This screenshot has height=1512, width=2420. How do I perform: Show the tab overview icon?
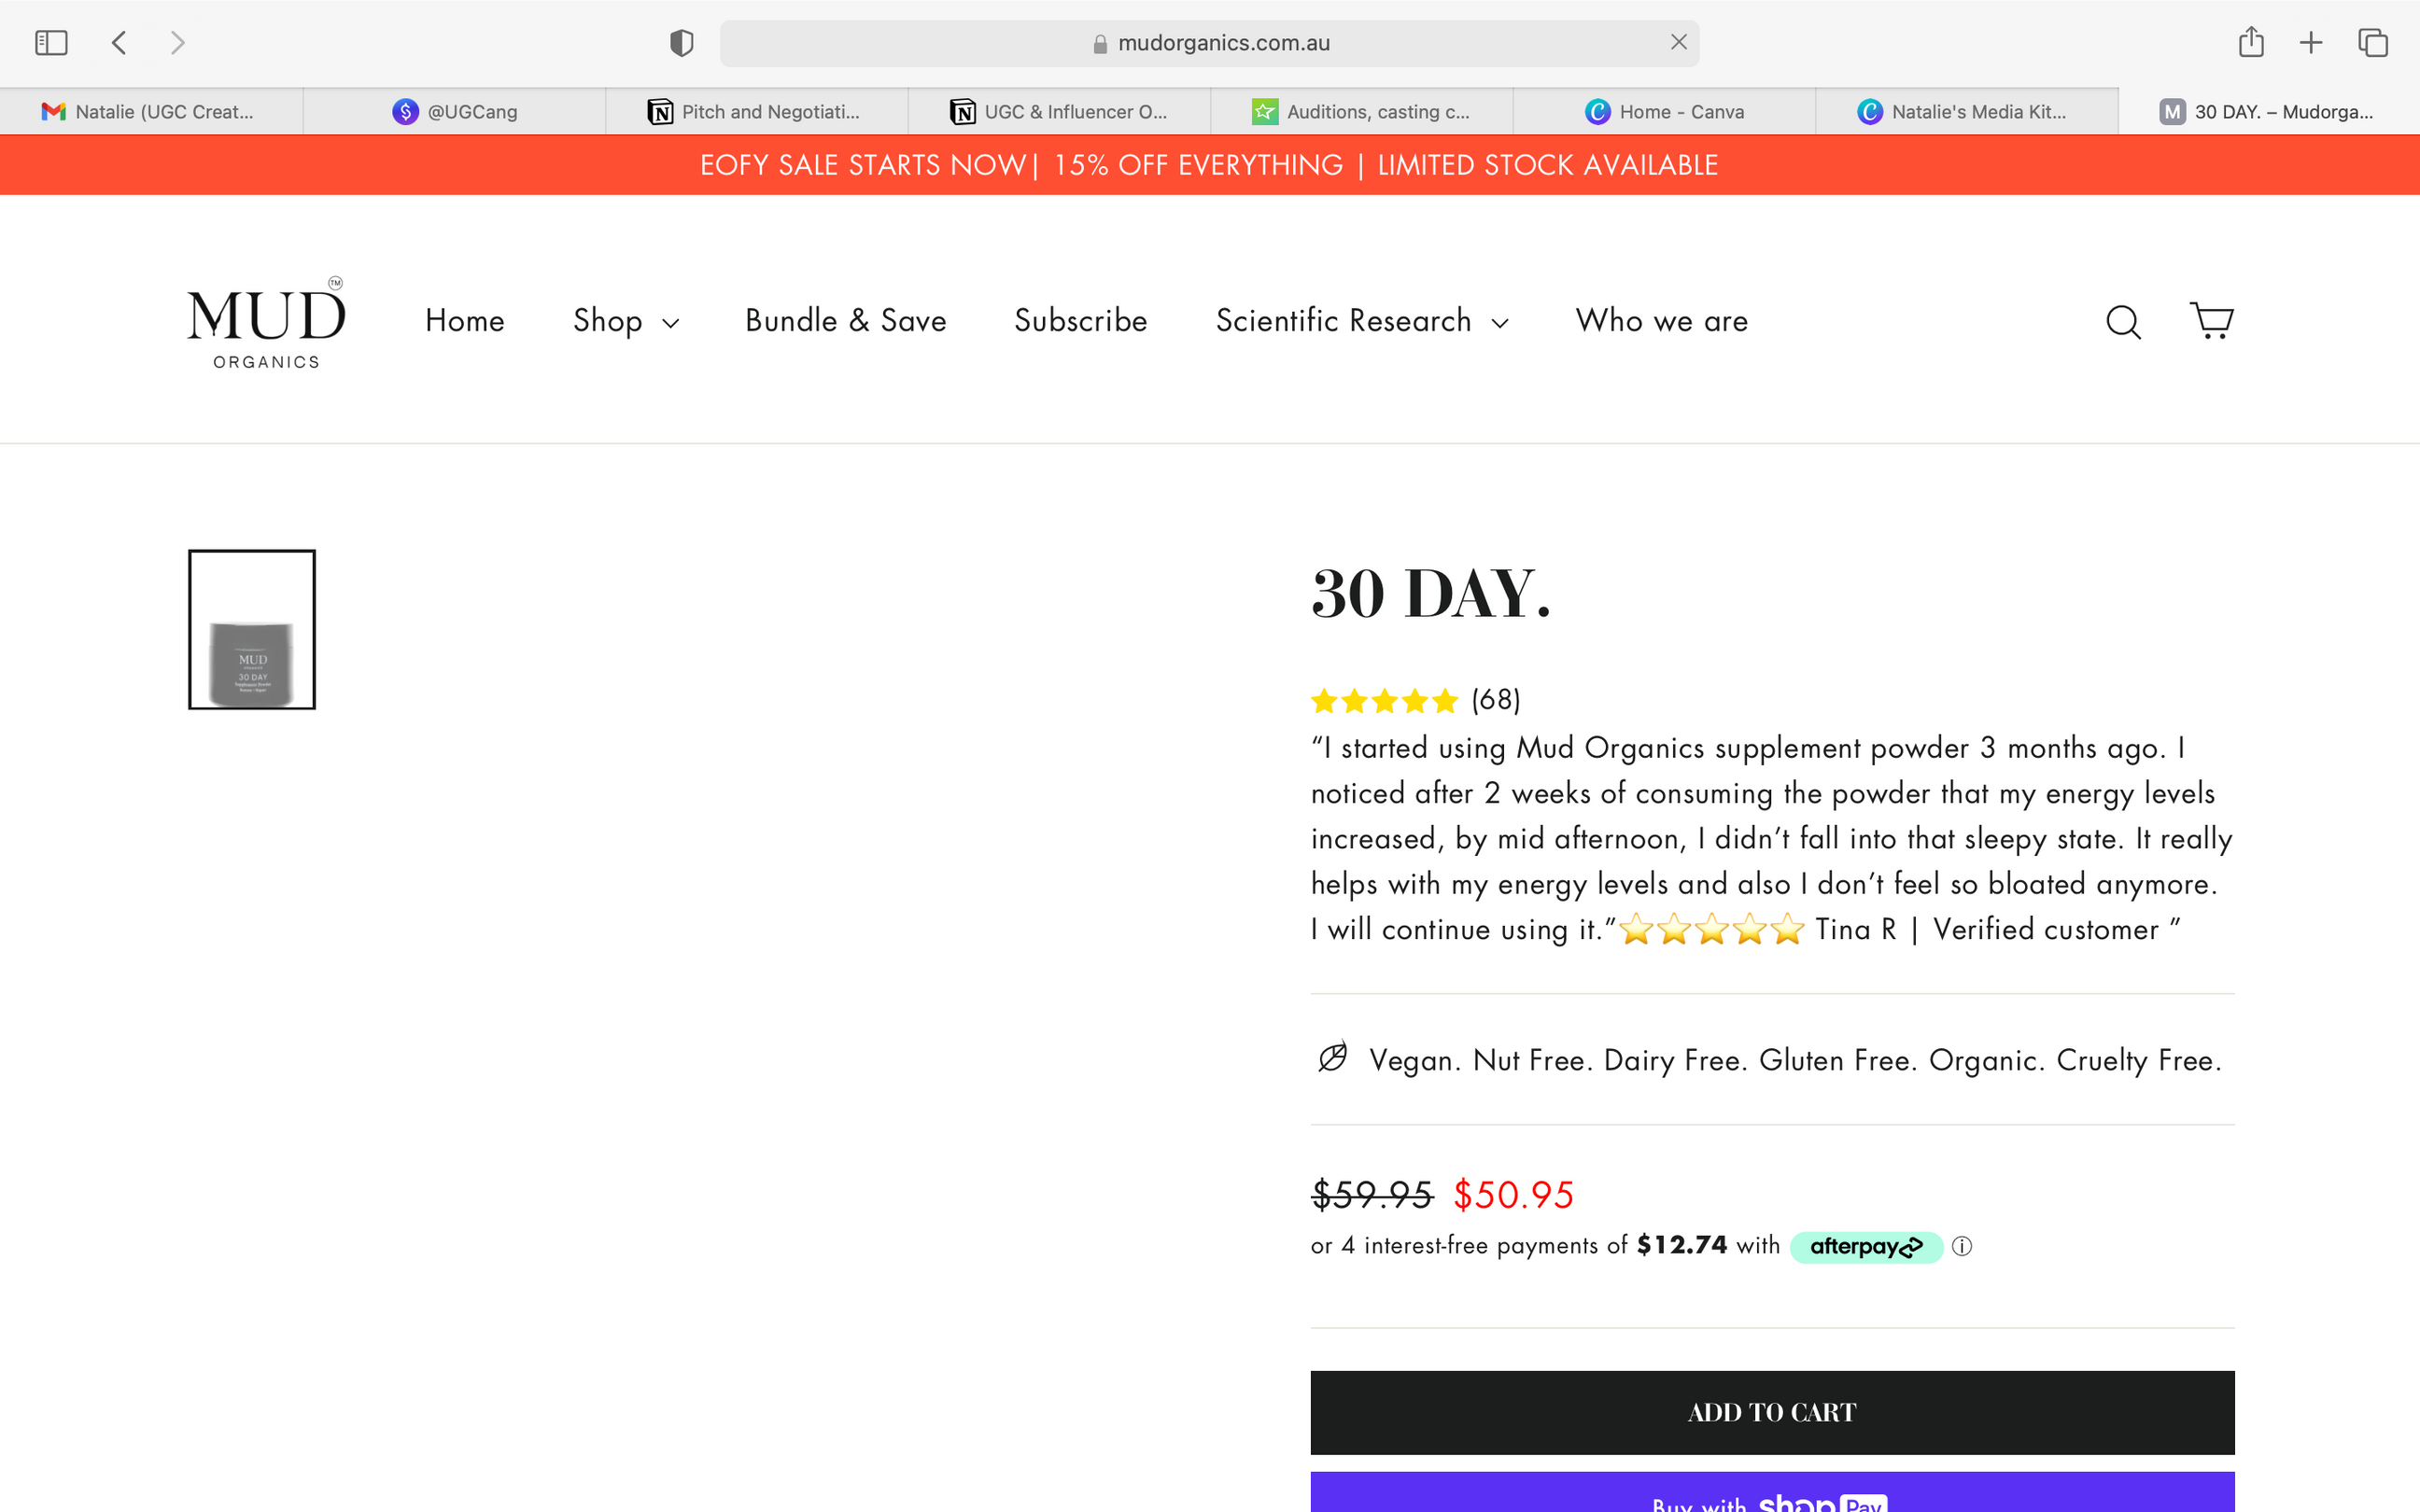2372,43
